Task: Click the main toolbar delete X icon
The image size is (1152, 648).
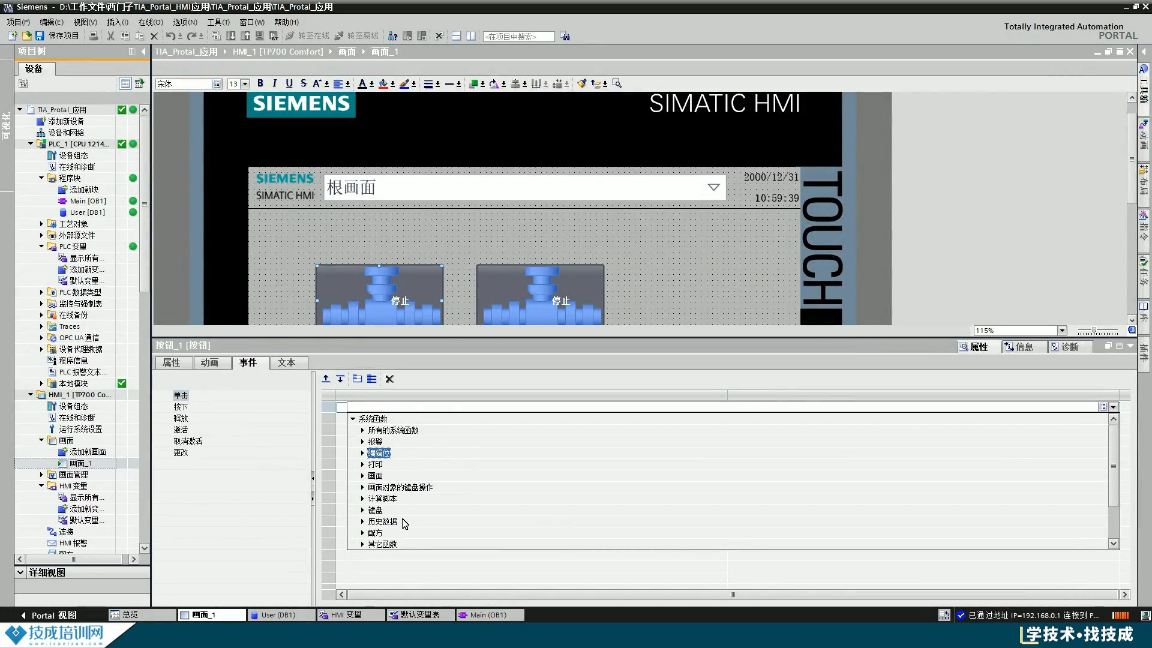Action: pos(439,36)
